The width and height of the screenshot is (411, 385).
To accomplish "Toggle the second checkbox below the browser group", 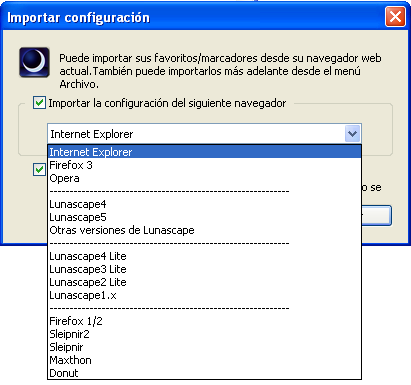I will (x=39, y=170).
